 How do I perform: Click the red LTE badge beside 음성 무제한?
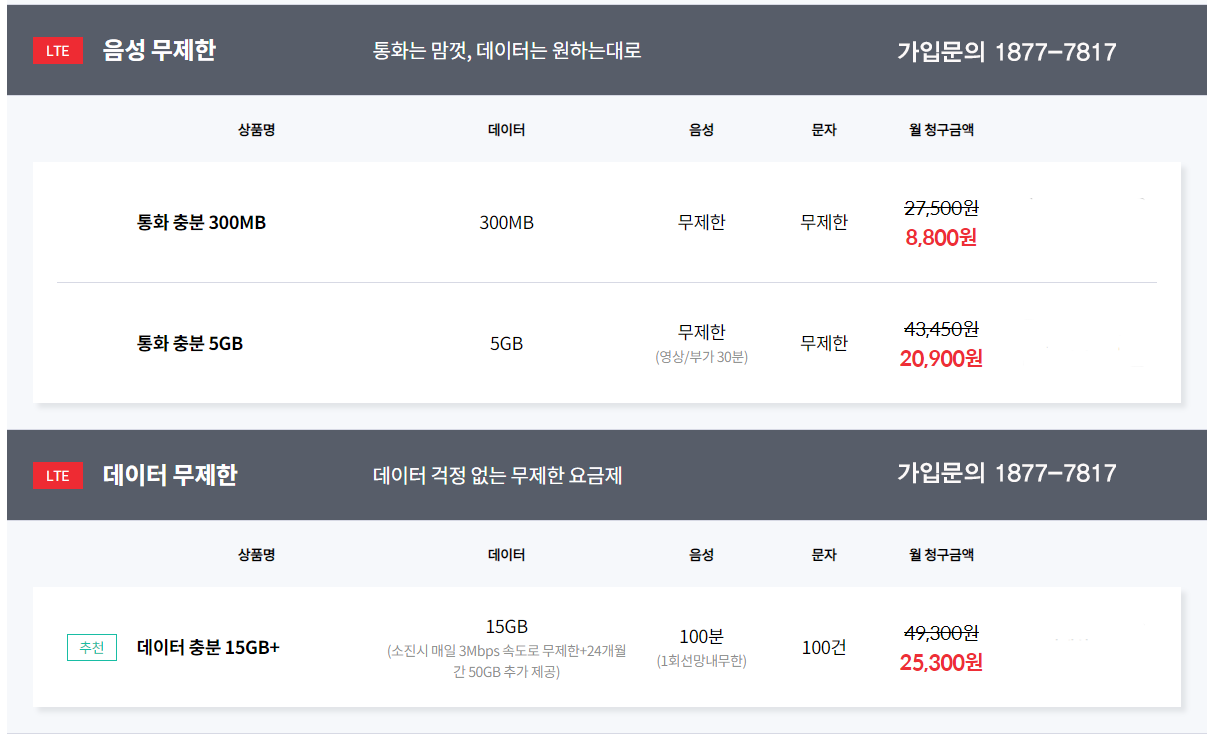(58, 50)
